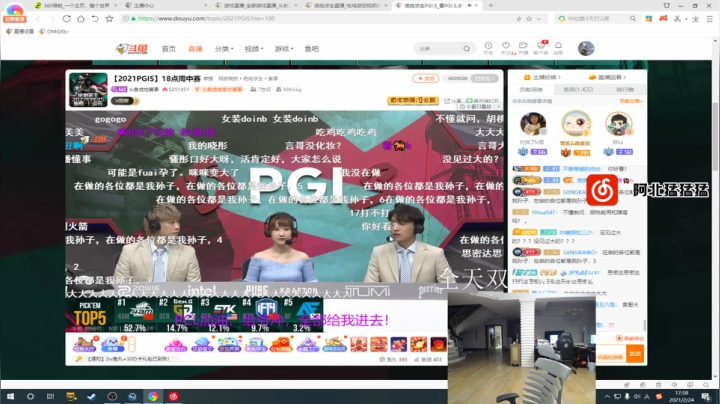This screenshot has width=720, height=404.
Task: Open the browser hamburger menu
Action: [x=710, y=19]
